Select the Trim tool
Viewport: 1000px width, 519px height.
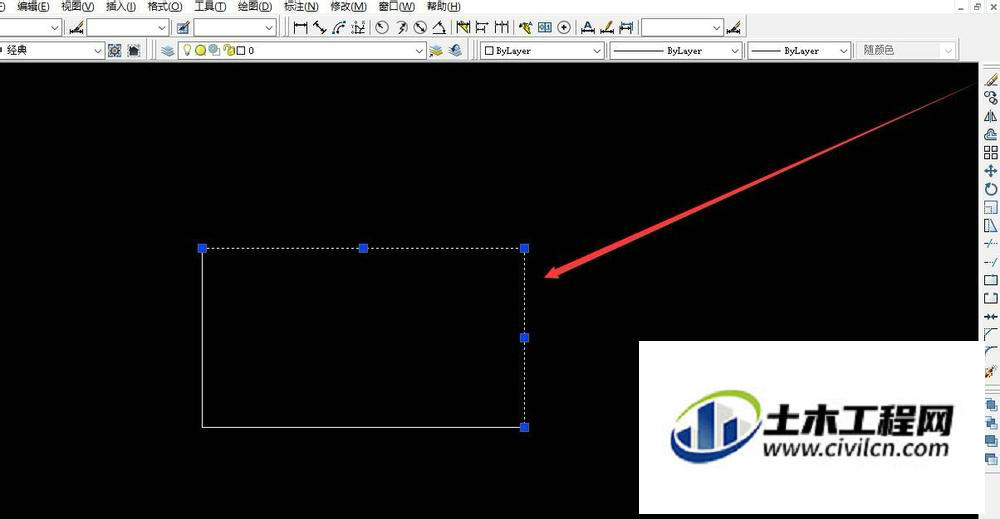pos(990,244)
